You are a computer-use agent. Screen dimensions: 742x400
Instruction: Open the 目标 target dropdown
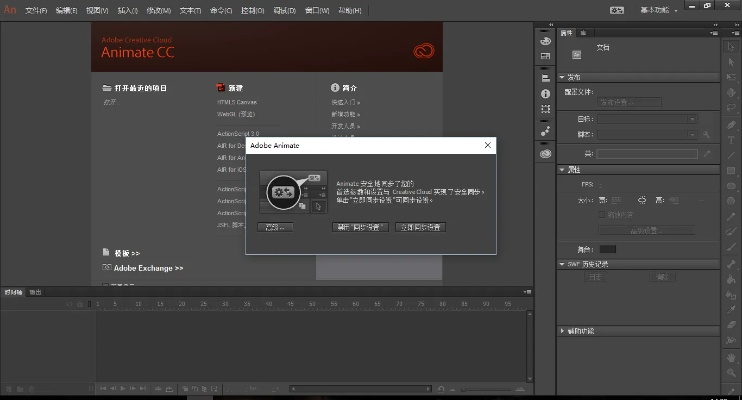tap(647, 119)
